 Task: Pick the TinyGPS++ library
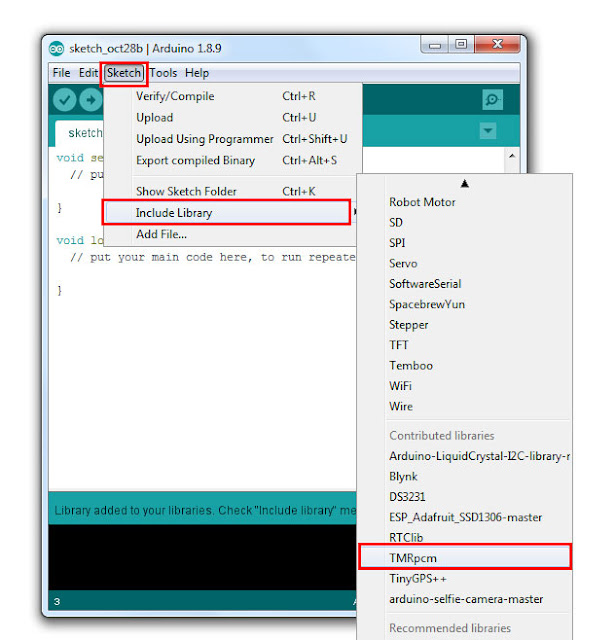coord(465,579)
